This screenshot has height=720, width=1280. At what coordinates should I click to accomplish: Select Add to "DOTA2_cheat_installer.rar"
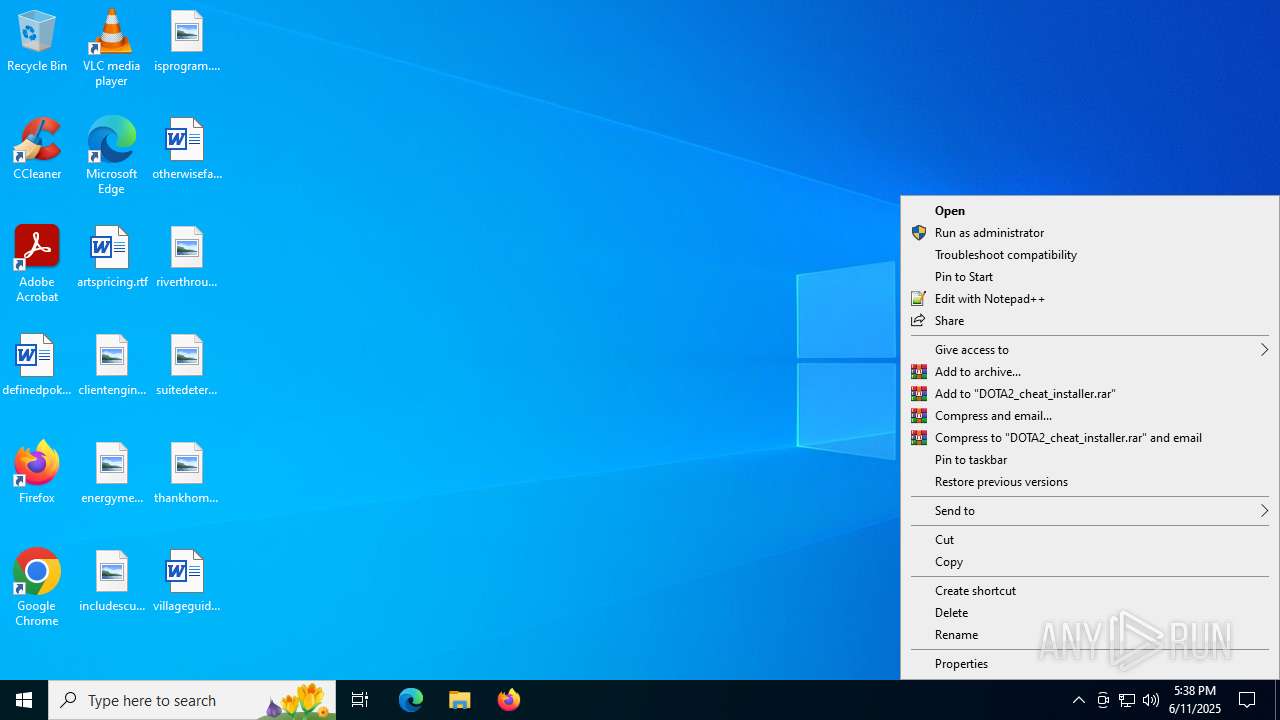[1090, 394]
